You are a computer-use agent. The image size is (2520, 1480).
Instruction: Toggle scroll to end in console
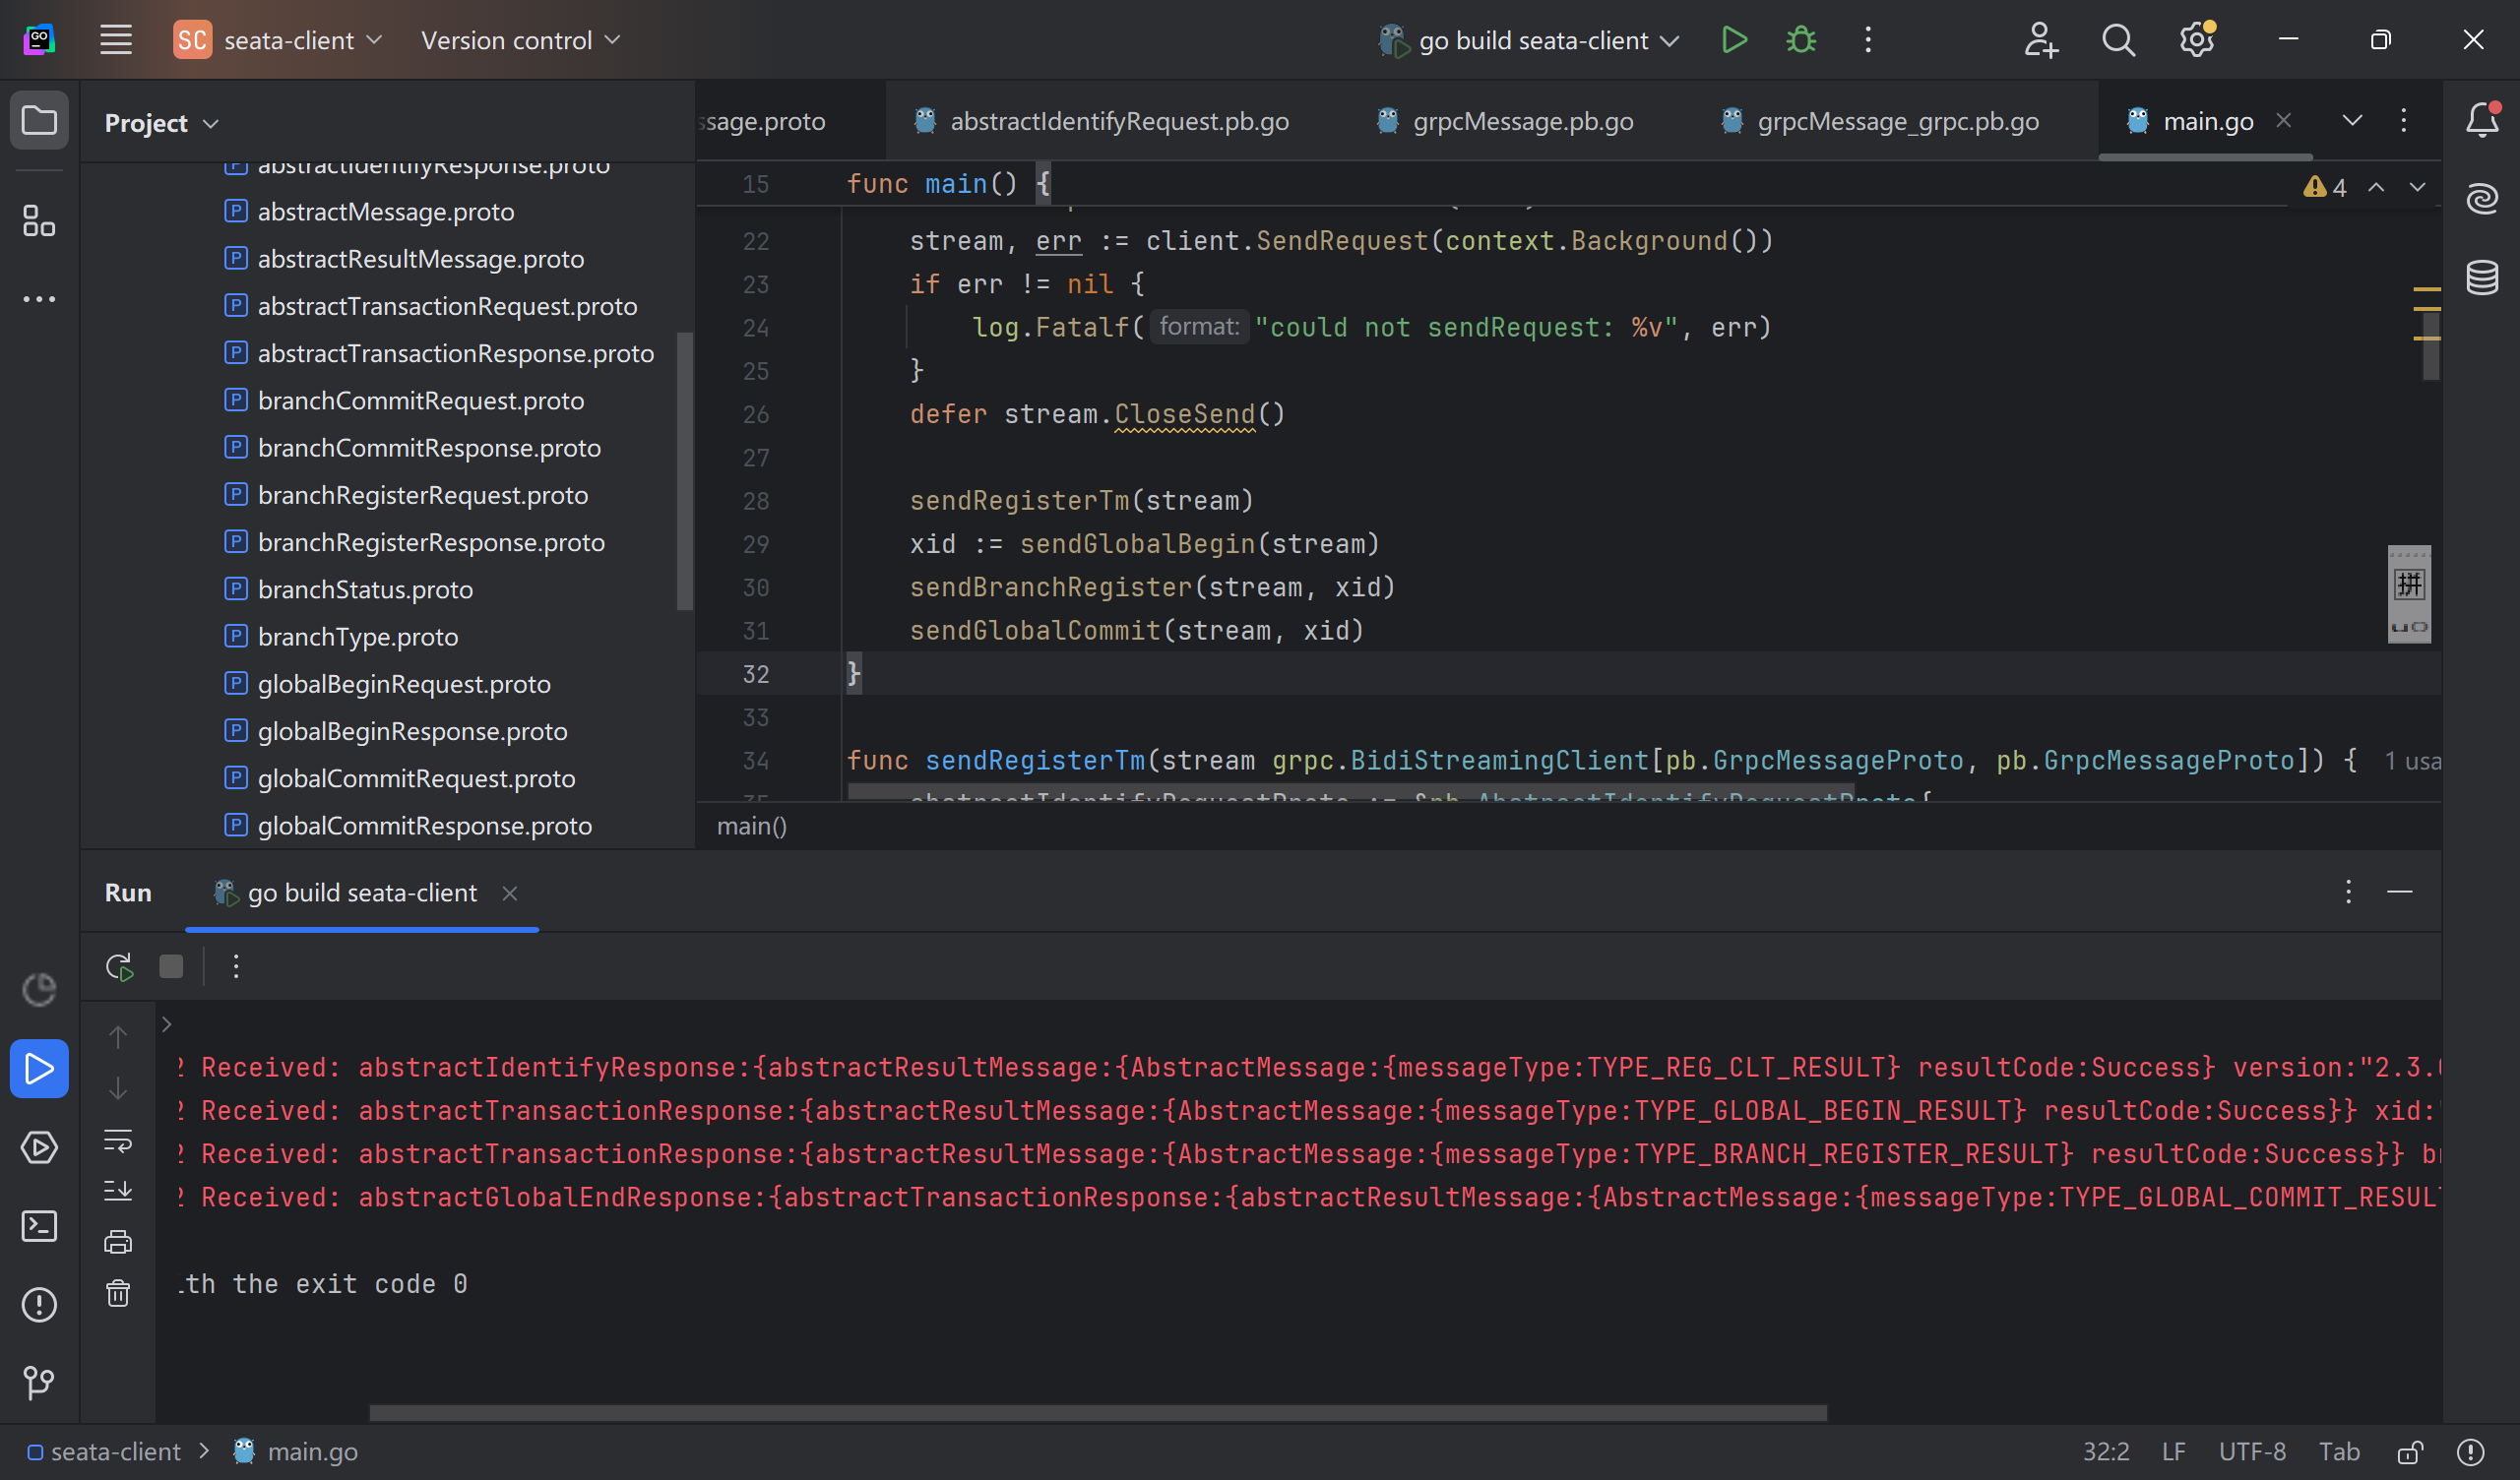[x=118, y=1190]
